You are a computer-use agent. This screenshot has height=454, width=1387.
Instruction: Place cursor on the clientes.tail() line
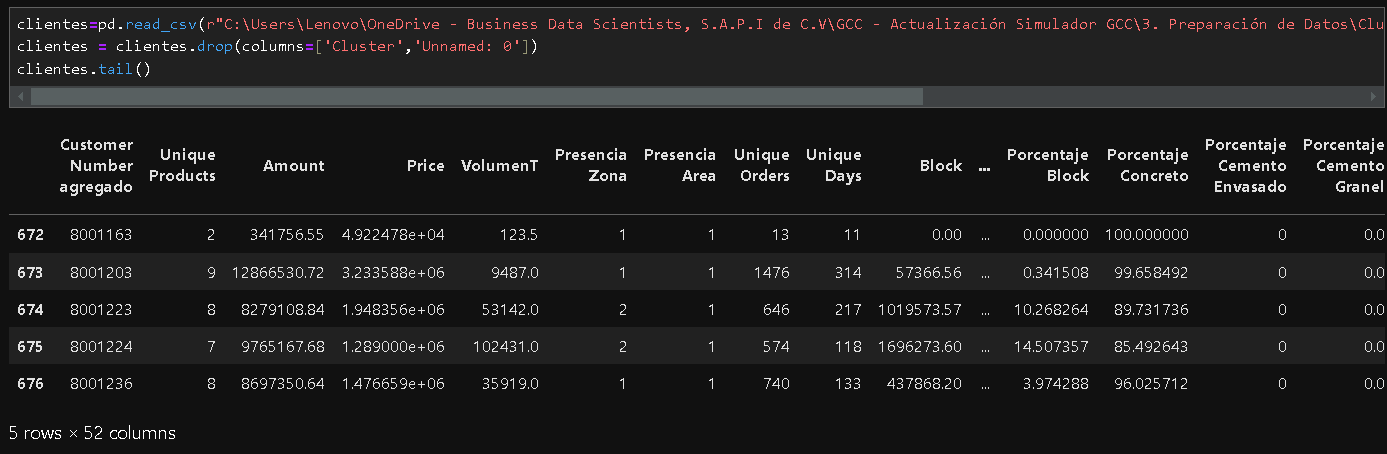pos(83,70)
